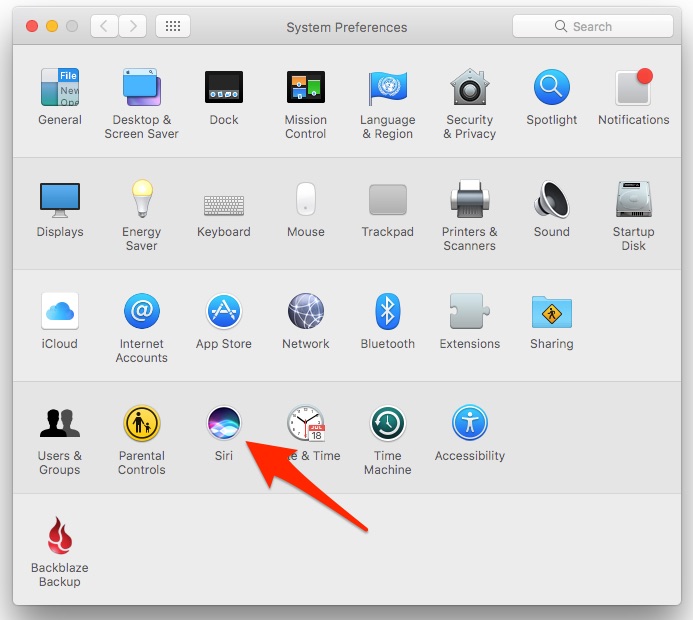Image resolution: width=693 pixels, height=620 pixels.
Task: Open Backblaze Backup pane
Action: pos(60,536)
